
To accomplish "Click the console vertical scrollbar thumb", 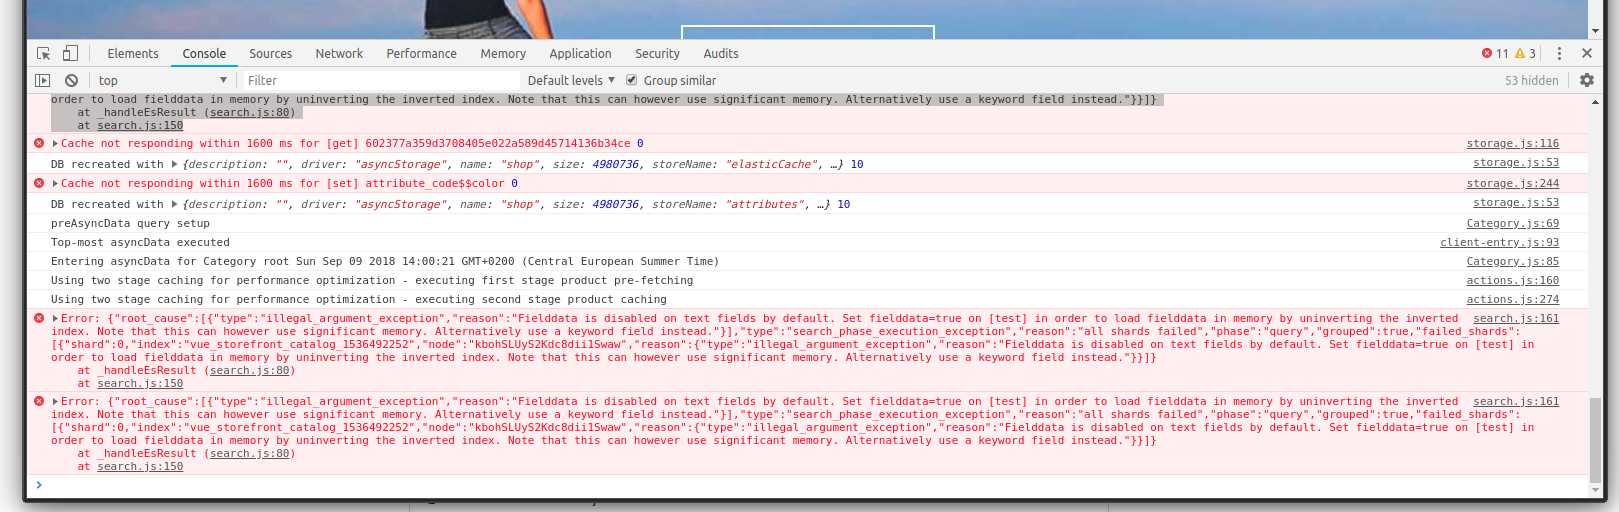I will point(1595,438).
